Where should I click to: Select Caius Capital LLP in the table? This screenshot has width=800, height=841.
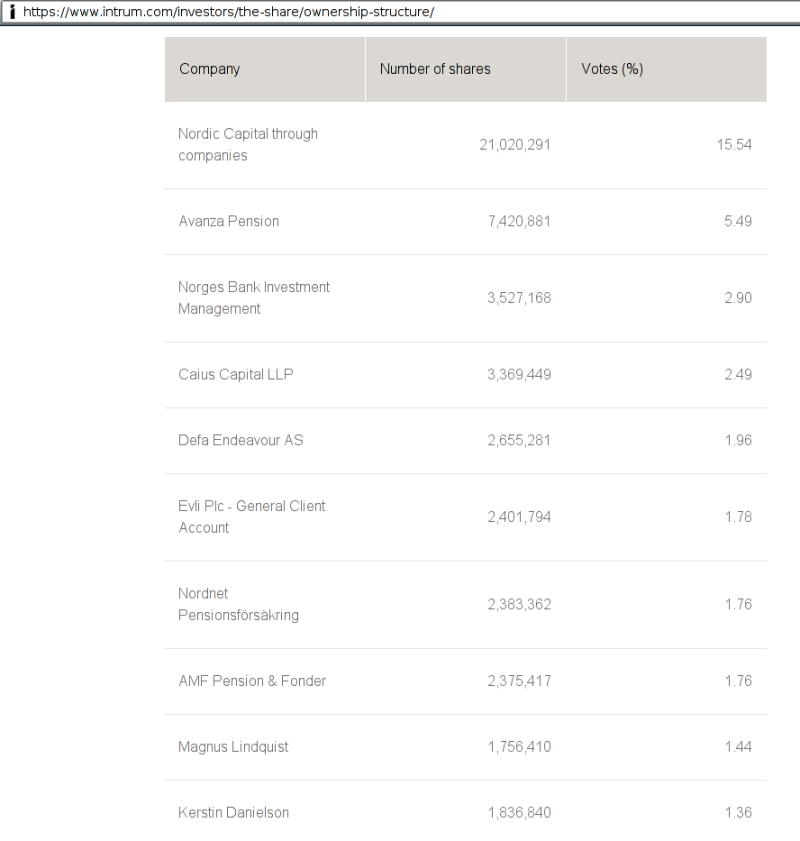pos(235,375)
